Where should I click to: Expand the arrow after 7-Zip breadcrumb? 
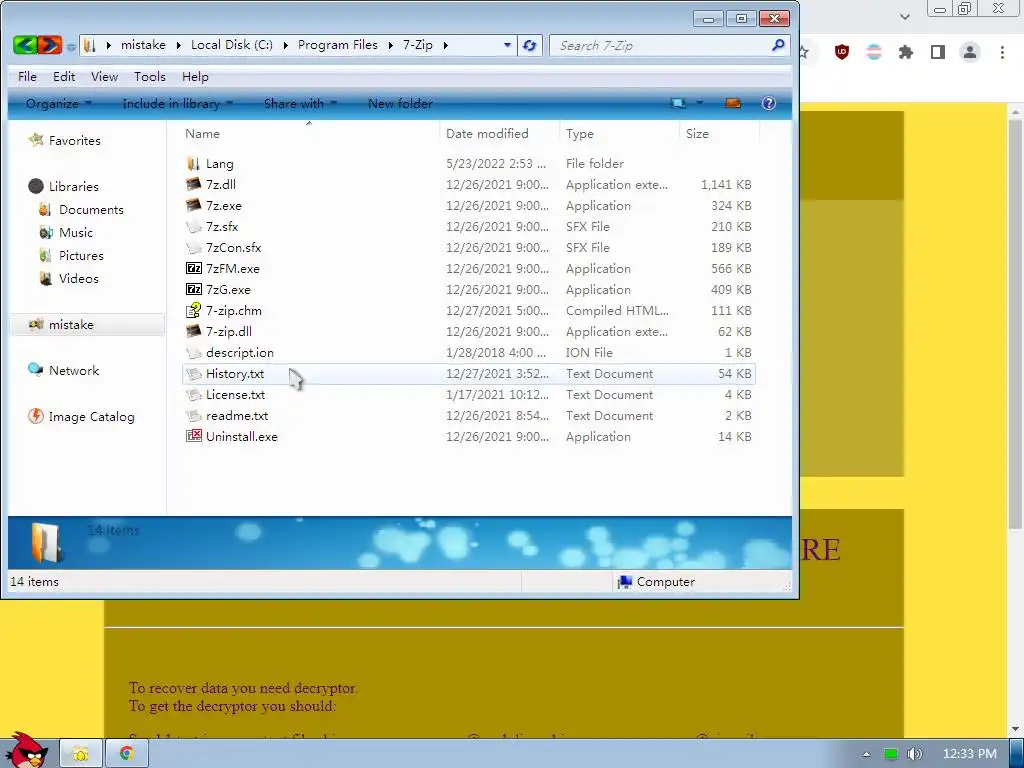(445, 45)
